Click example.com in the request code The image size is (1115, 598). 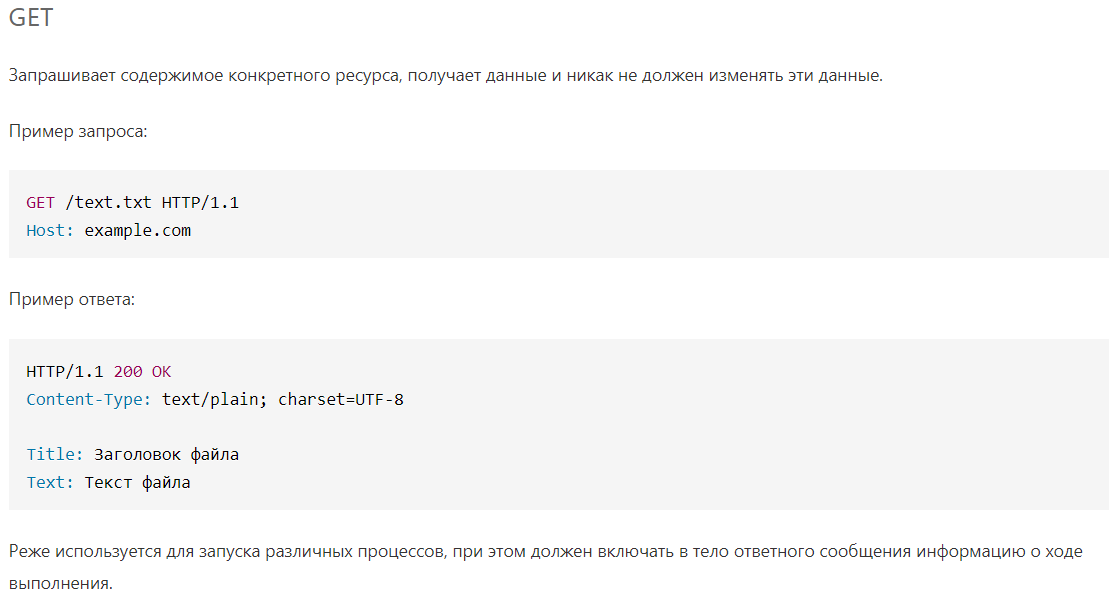point(137,231)
